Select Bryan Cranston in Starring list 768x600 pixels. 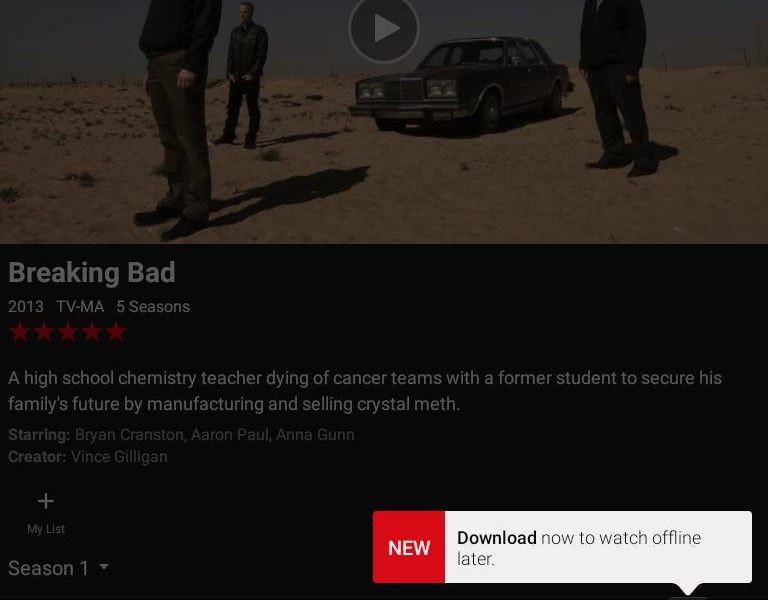point(130,435)
